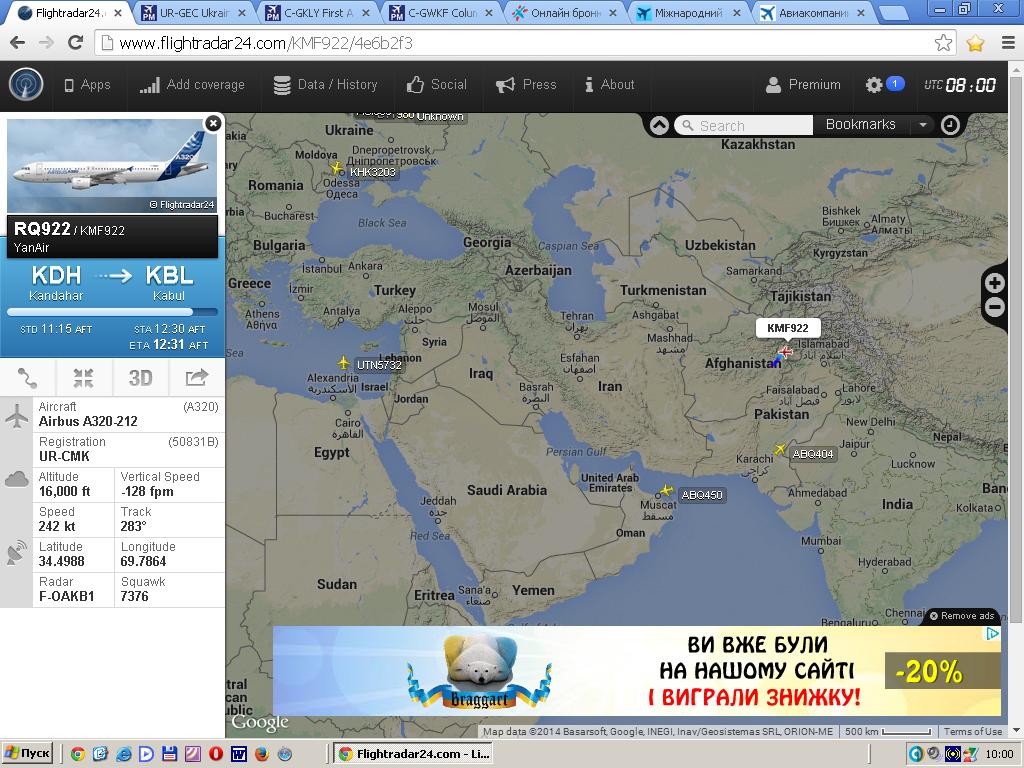This screenshot has width=1024, height=768.
Task: Click the center-on-aircraft arrows icon
Action: [x=84, y=377]
